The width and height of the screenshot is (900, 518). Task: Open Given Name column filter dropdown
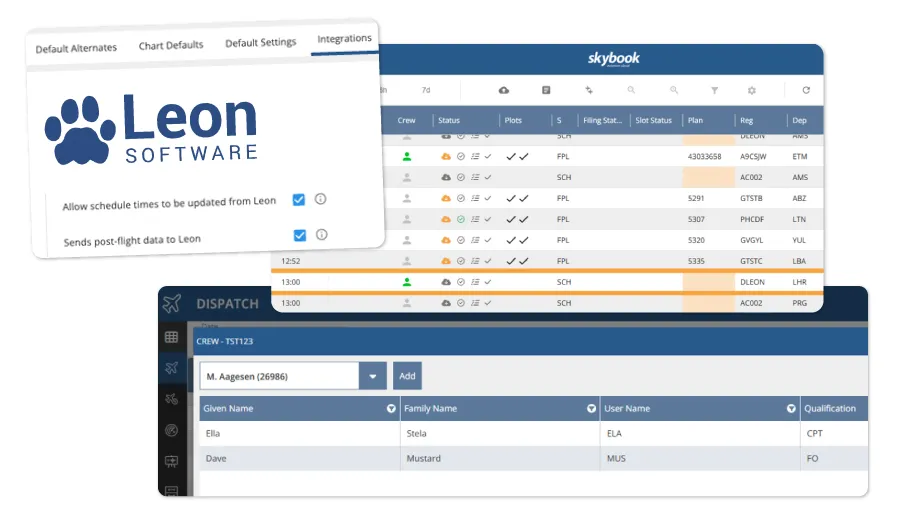pyautogui.click(x=391, y=408)
